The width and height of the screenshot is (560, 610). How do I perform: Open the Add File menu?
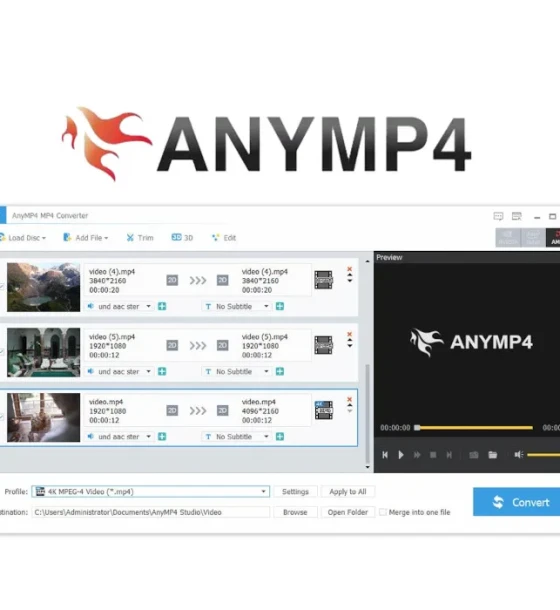tap(86, 238)
